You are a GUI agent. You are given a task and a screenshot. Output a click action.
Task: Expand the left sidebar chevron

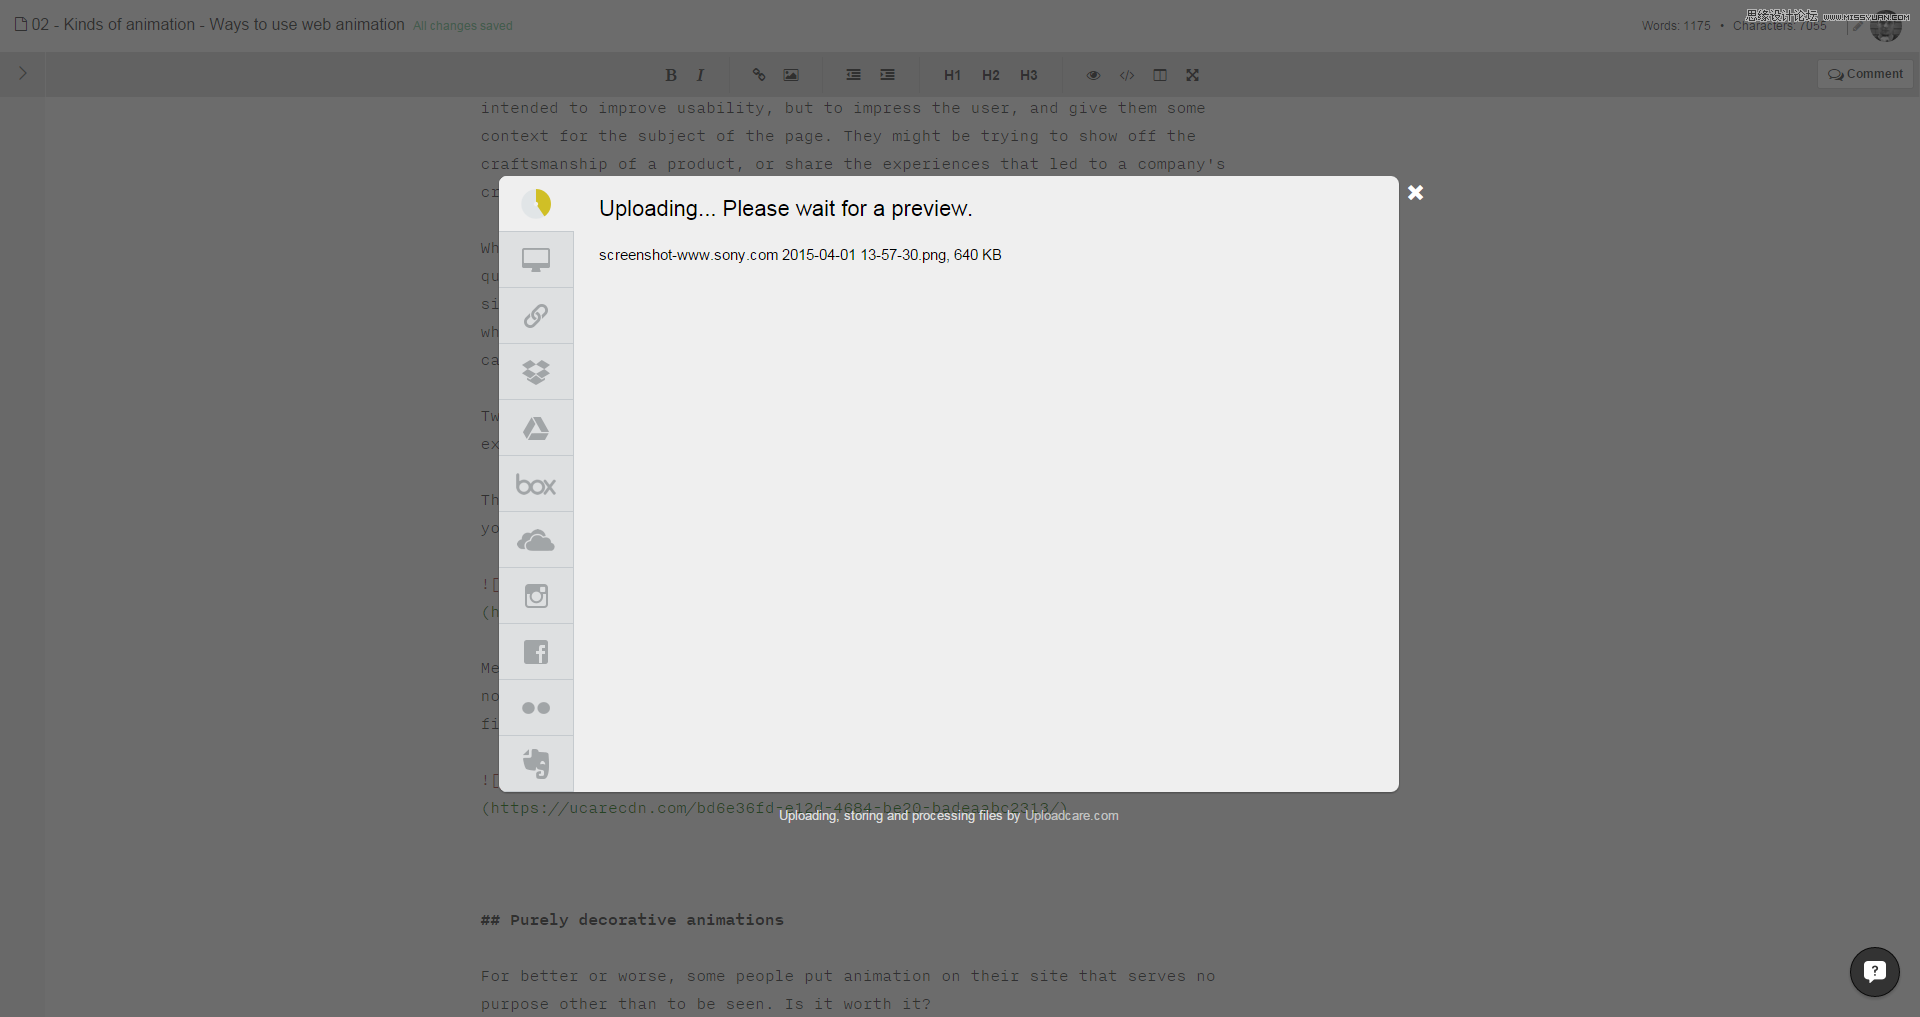[22, 73]
